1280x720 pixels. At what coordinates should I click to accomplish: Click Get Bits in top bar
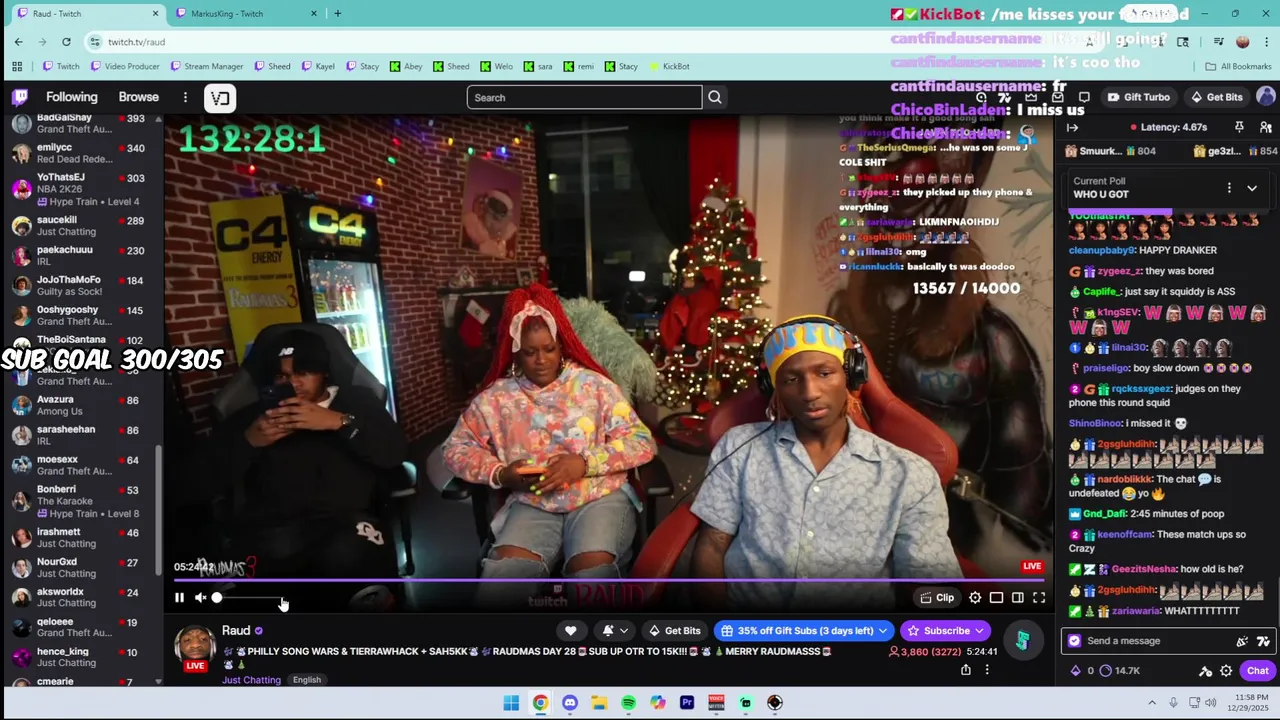(1217, 97)
